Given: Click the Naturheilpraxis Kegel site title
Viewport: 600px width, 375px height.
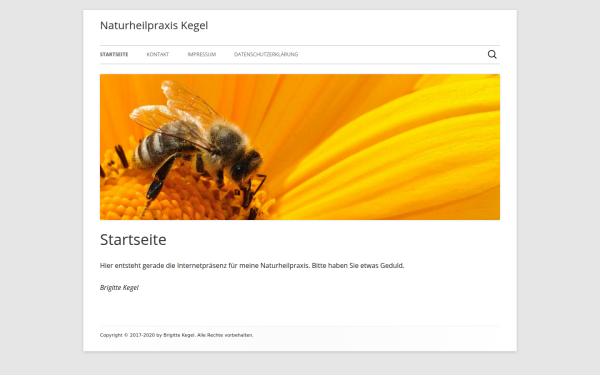Looking at the screenshot, I should [x=154, y=25].
